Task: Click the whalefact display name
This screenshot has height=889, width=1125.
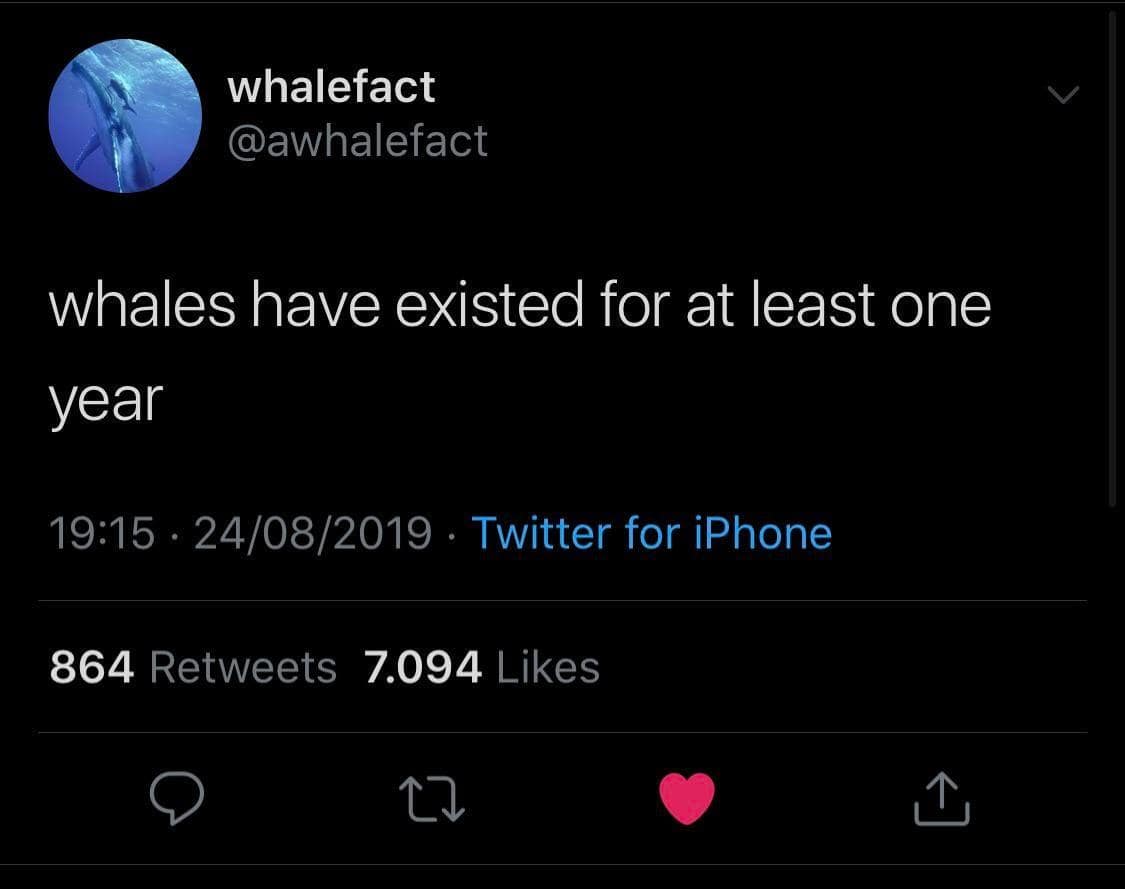Action: click(x=331, y=86)
